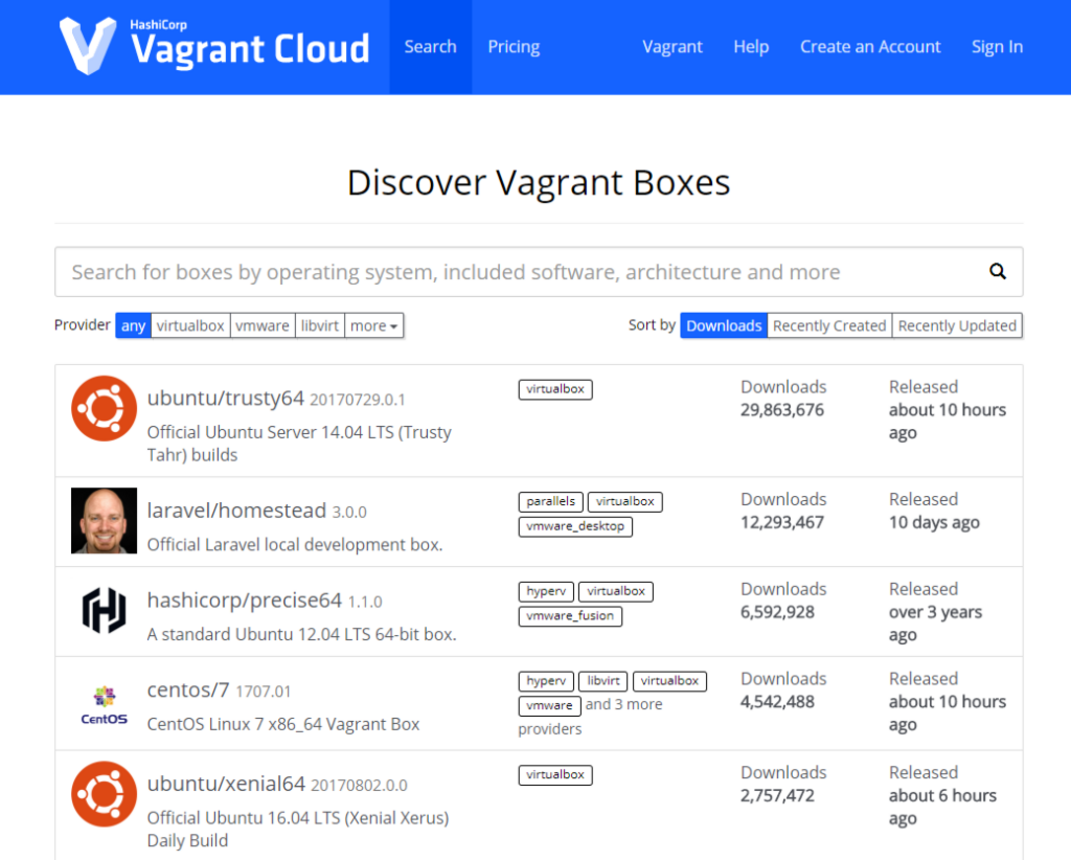Click the HashiCorp logo beside hashicorp/precise64
The height and width of the screenshot is (860, 1071).
pos(104,610)
